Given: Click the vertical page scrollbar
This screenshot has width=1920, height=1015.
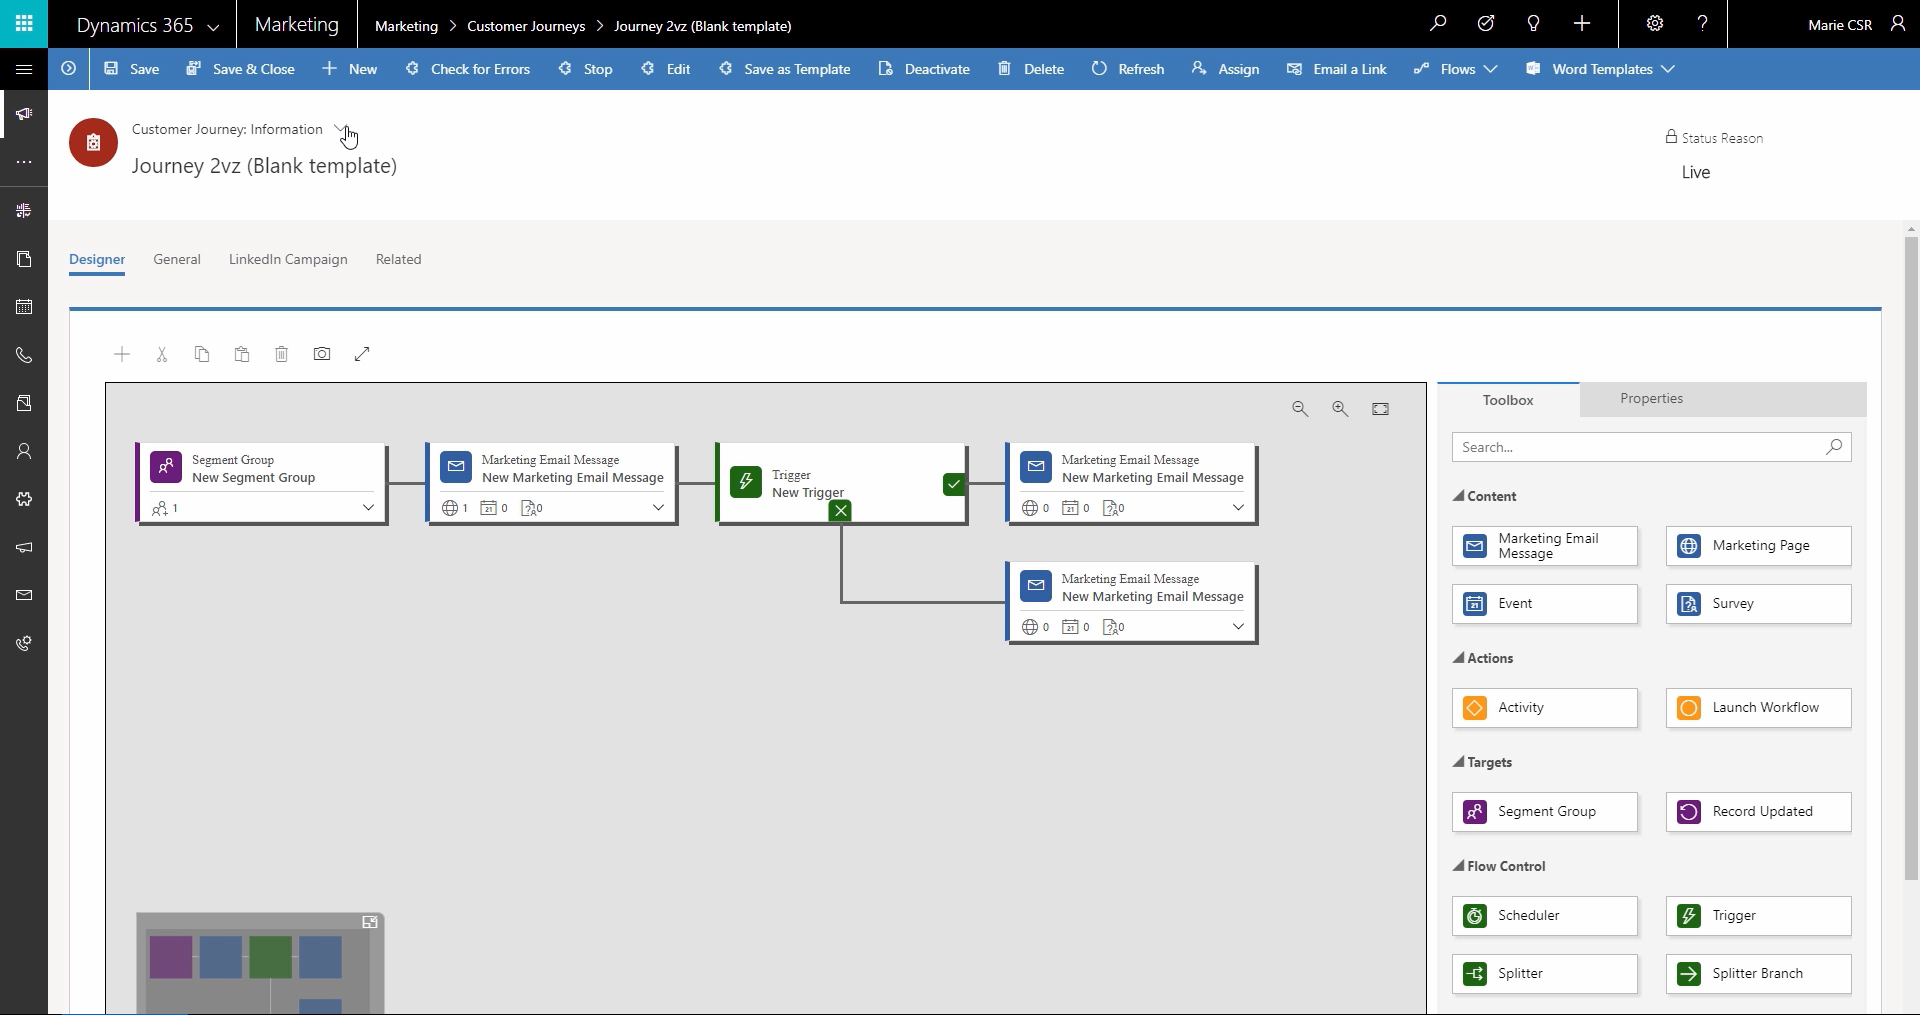Looking at the screenshot, I should [1911, 558].
